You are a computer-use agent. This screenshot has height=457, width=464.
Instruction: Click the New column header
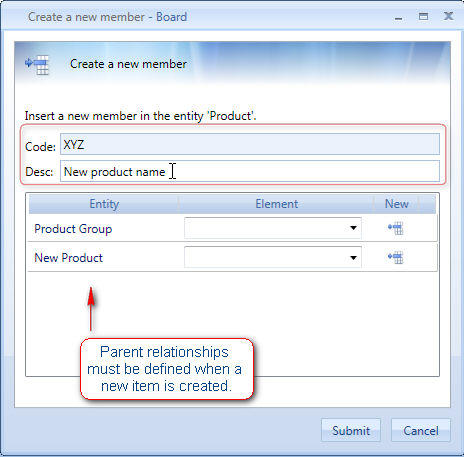tap(396, 204)
